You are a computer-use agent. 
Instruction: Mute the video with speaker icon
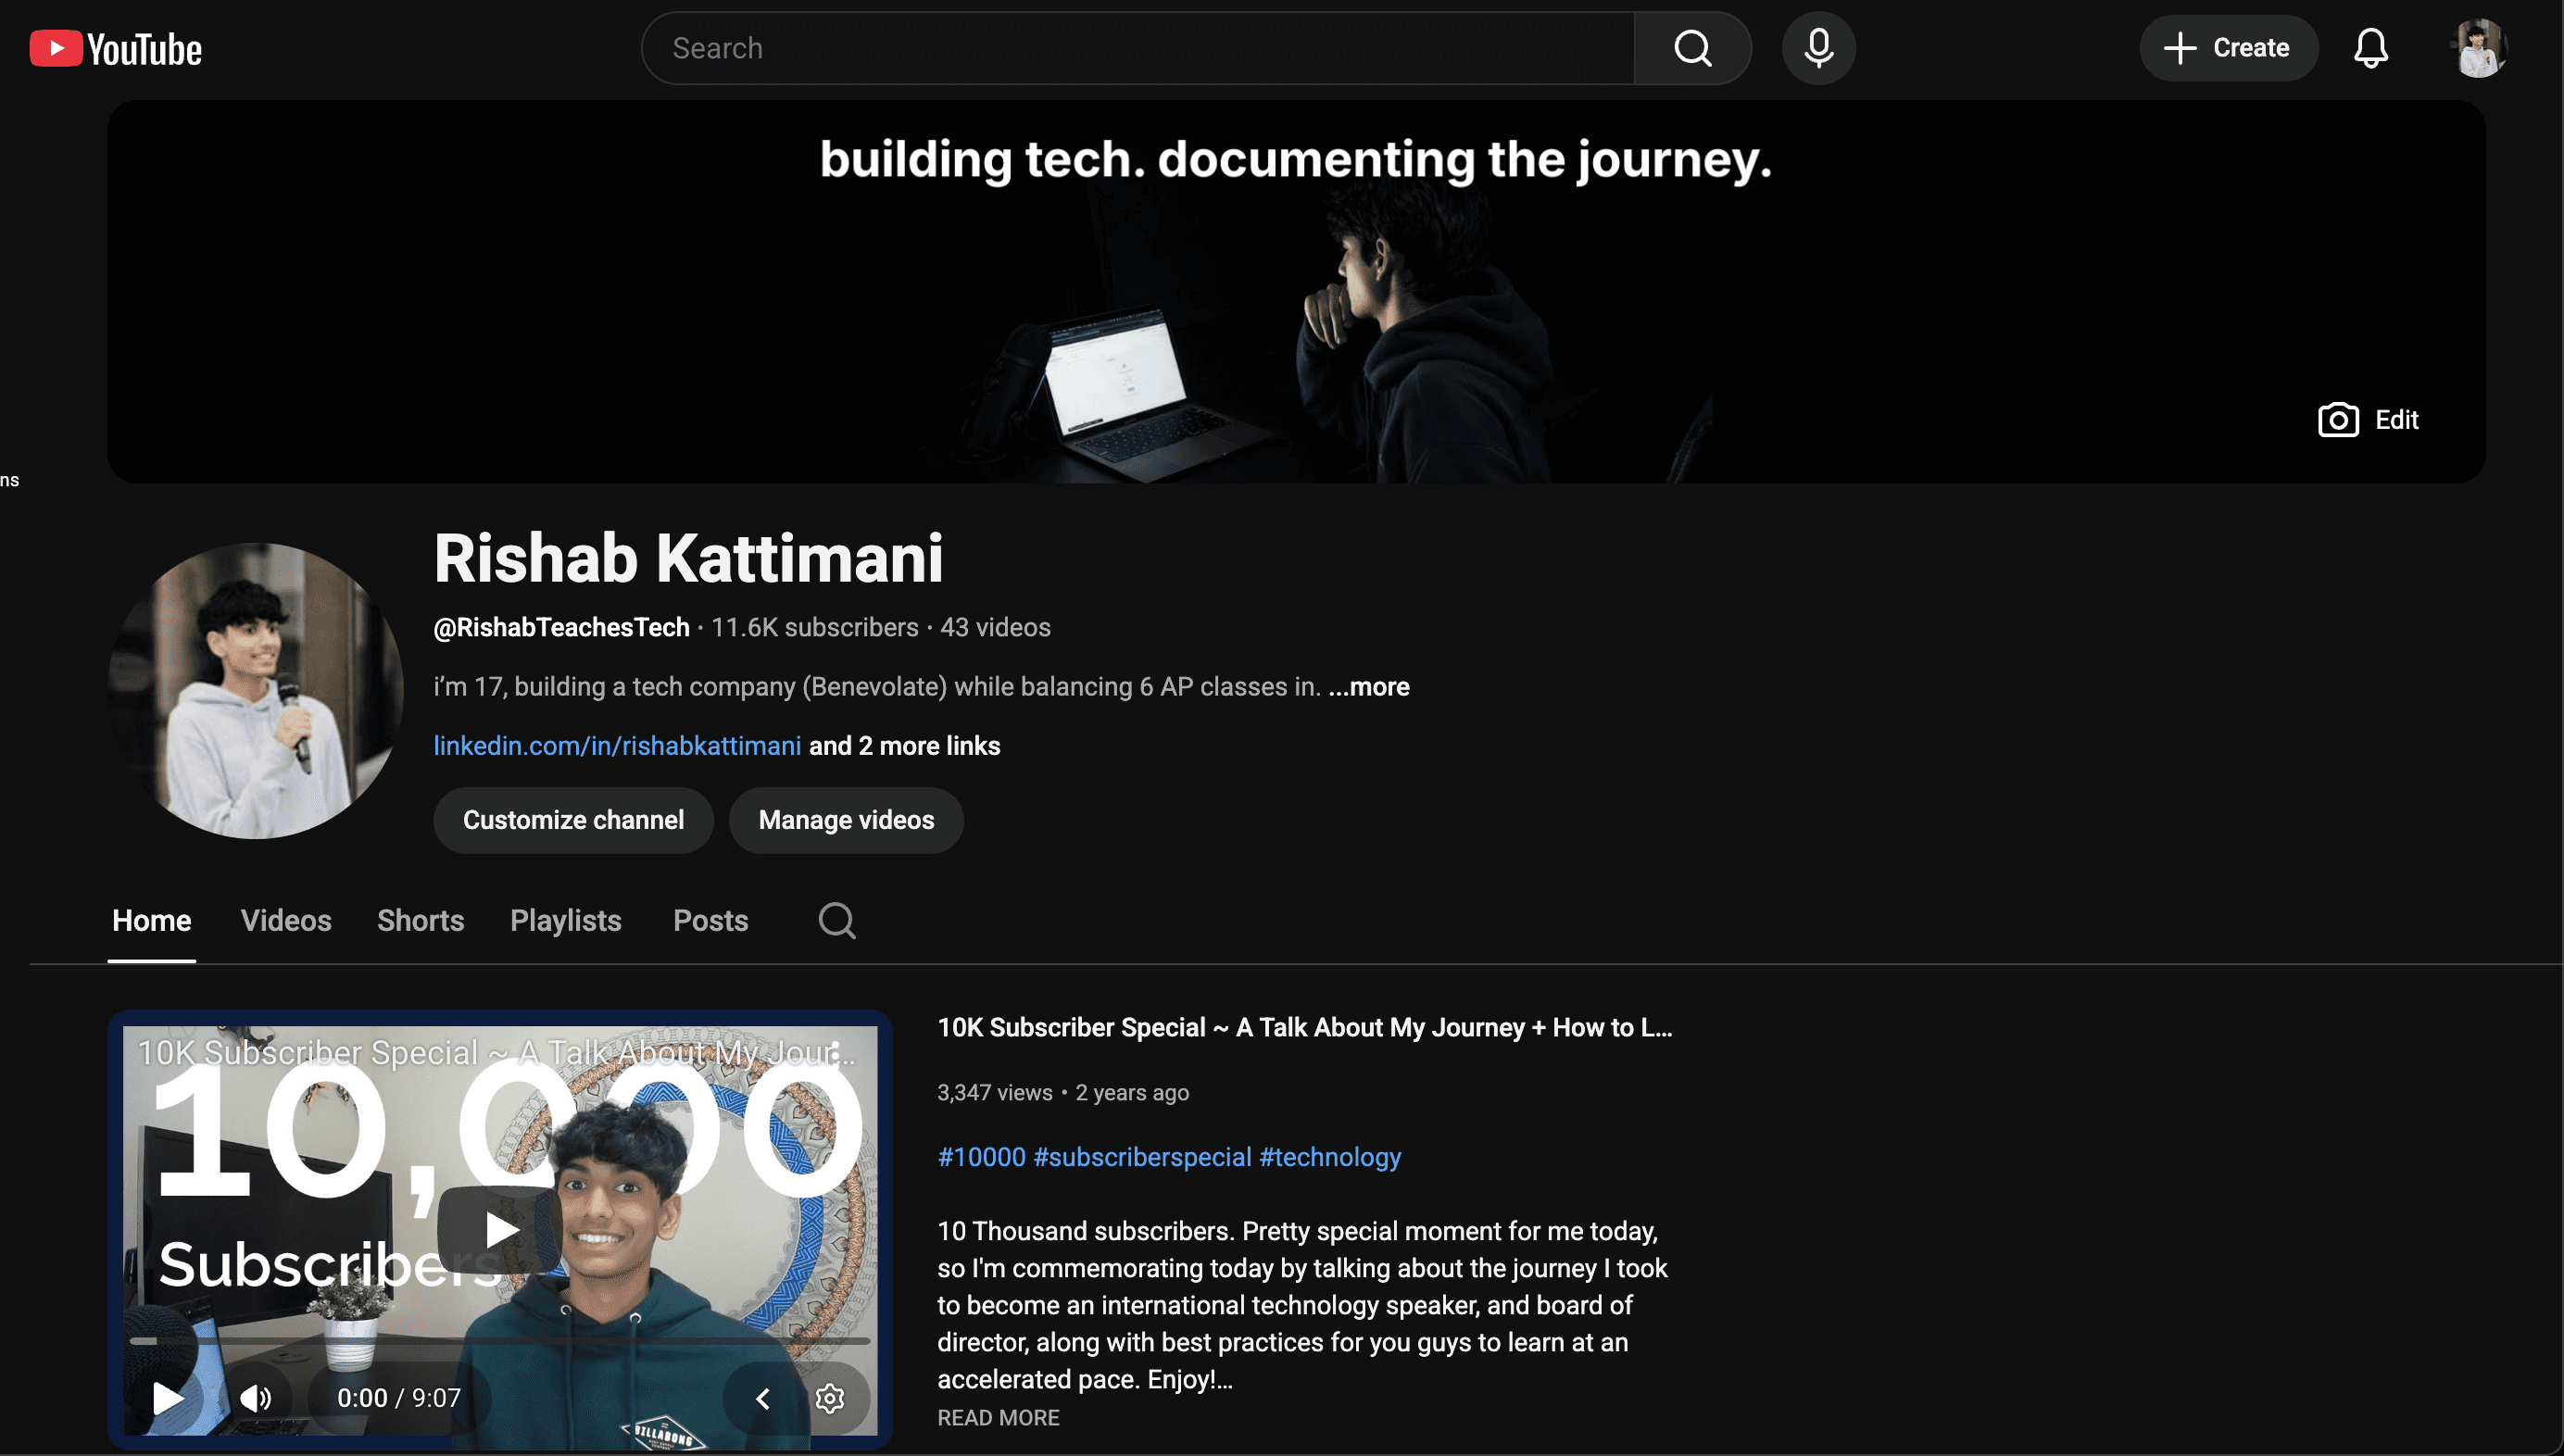(x=255, y=1398)
